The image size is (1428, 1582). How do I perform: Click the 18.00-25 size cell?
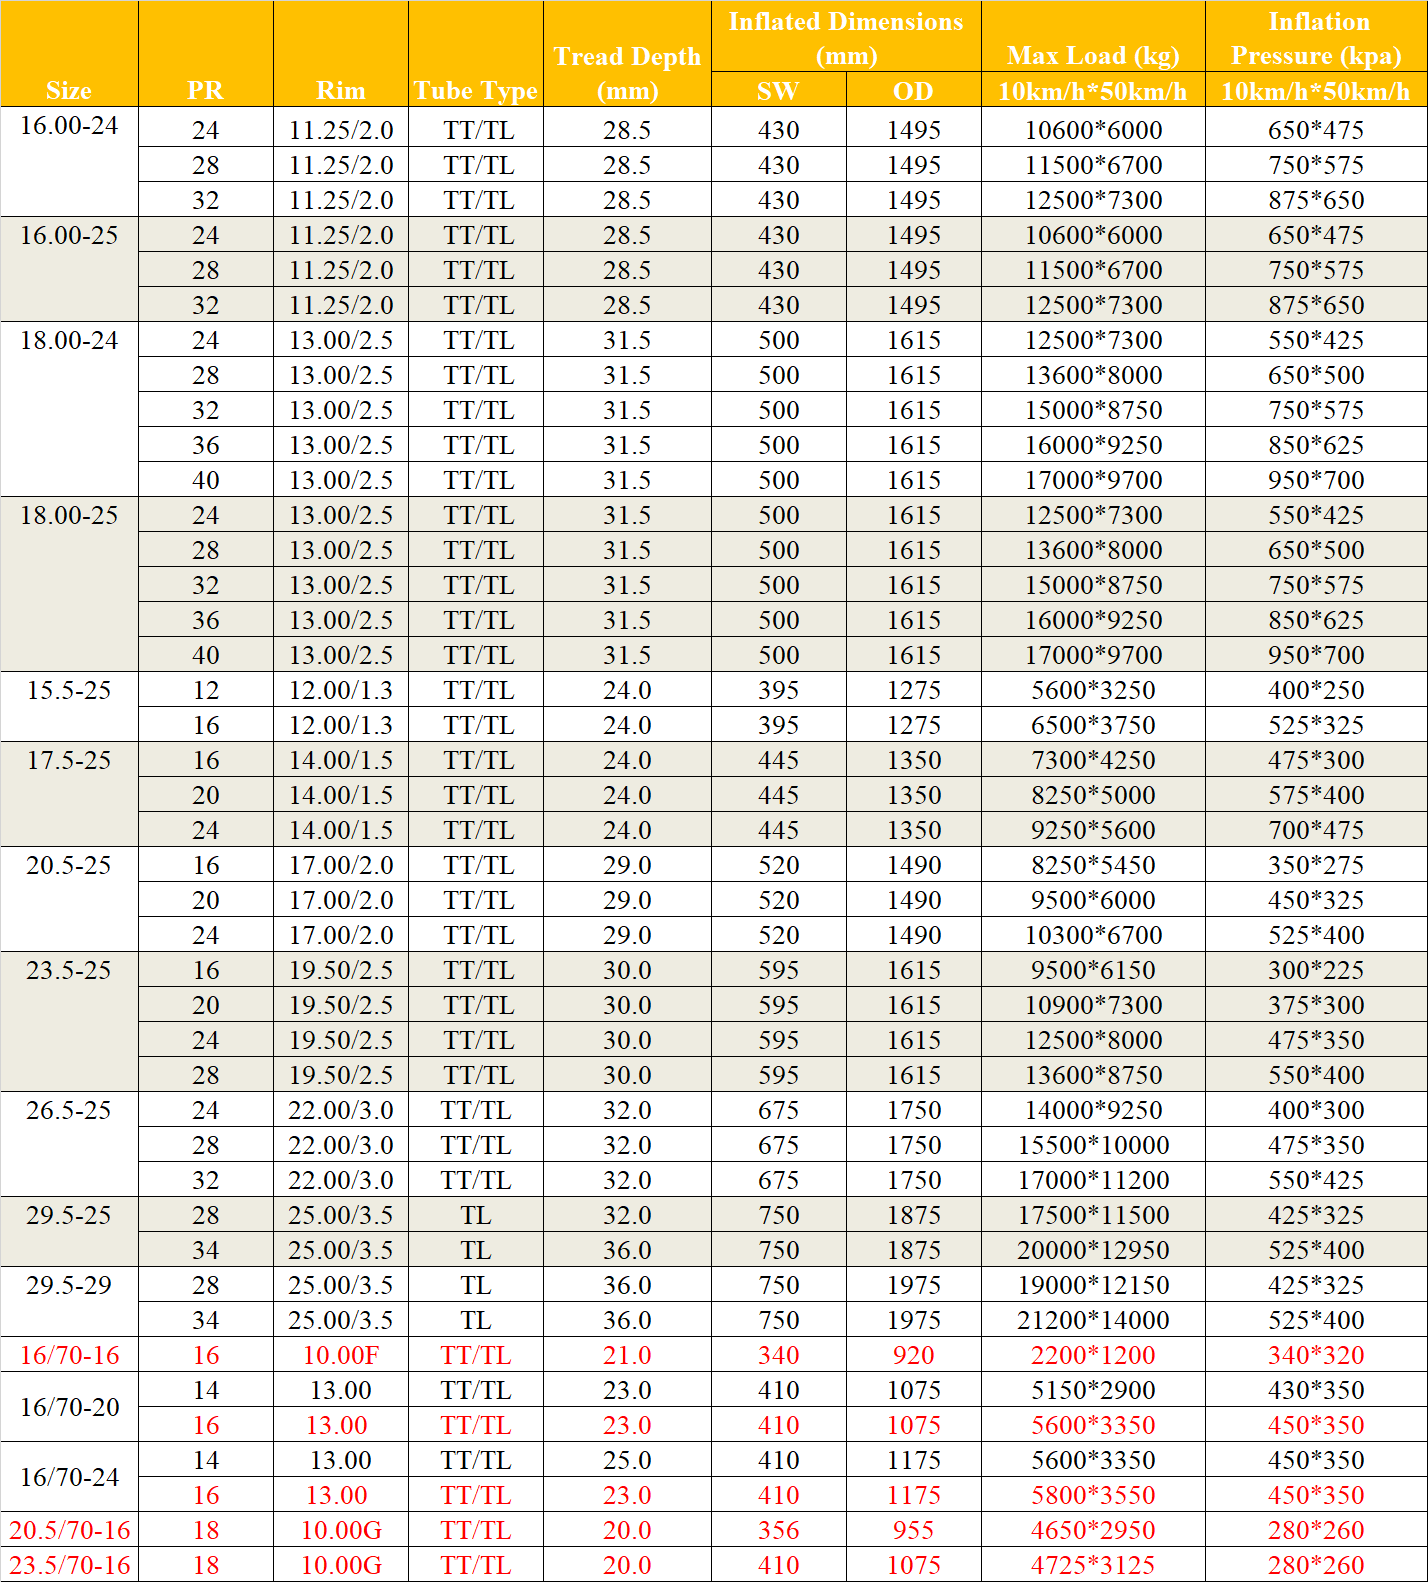click(x=69, y=516)
